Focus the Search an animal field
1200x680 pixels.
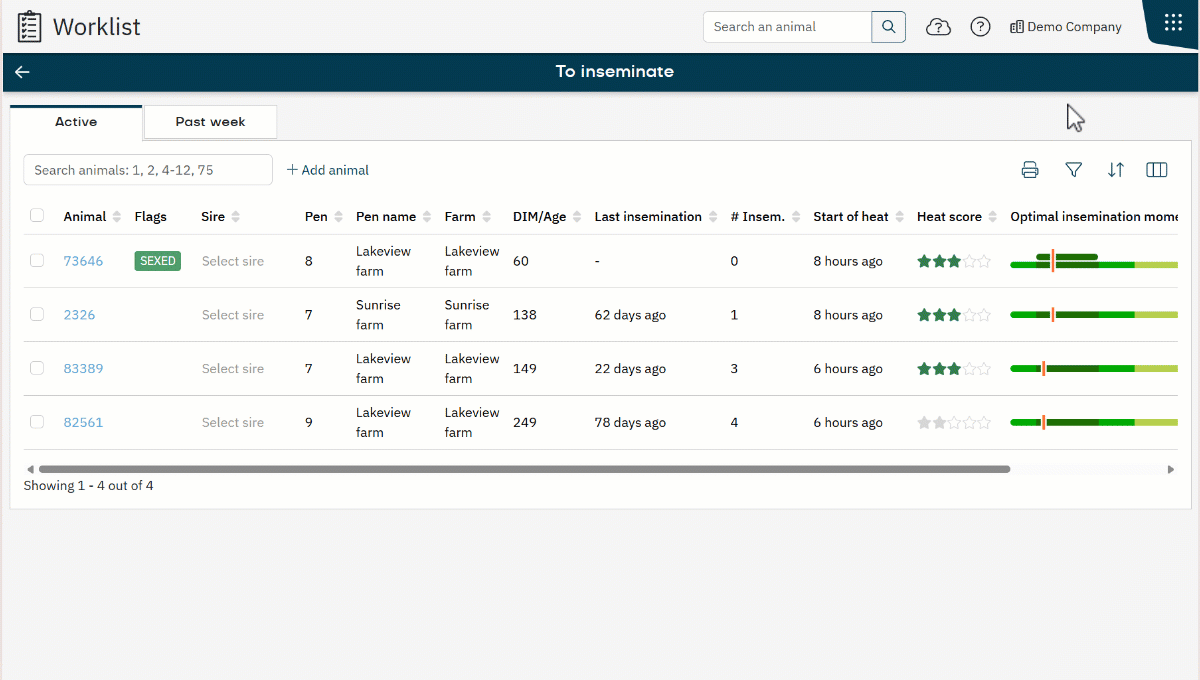point(788,27)
